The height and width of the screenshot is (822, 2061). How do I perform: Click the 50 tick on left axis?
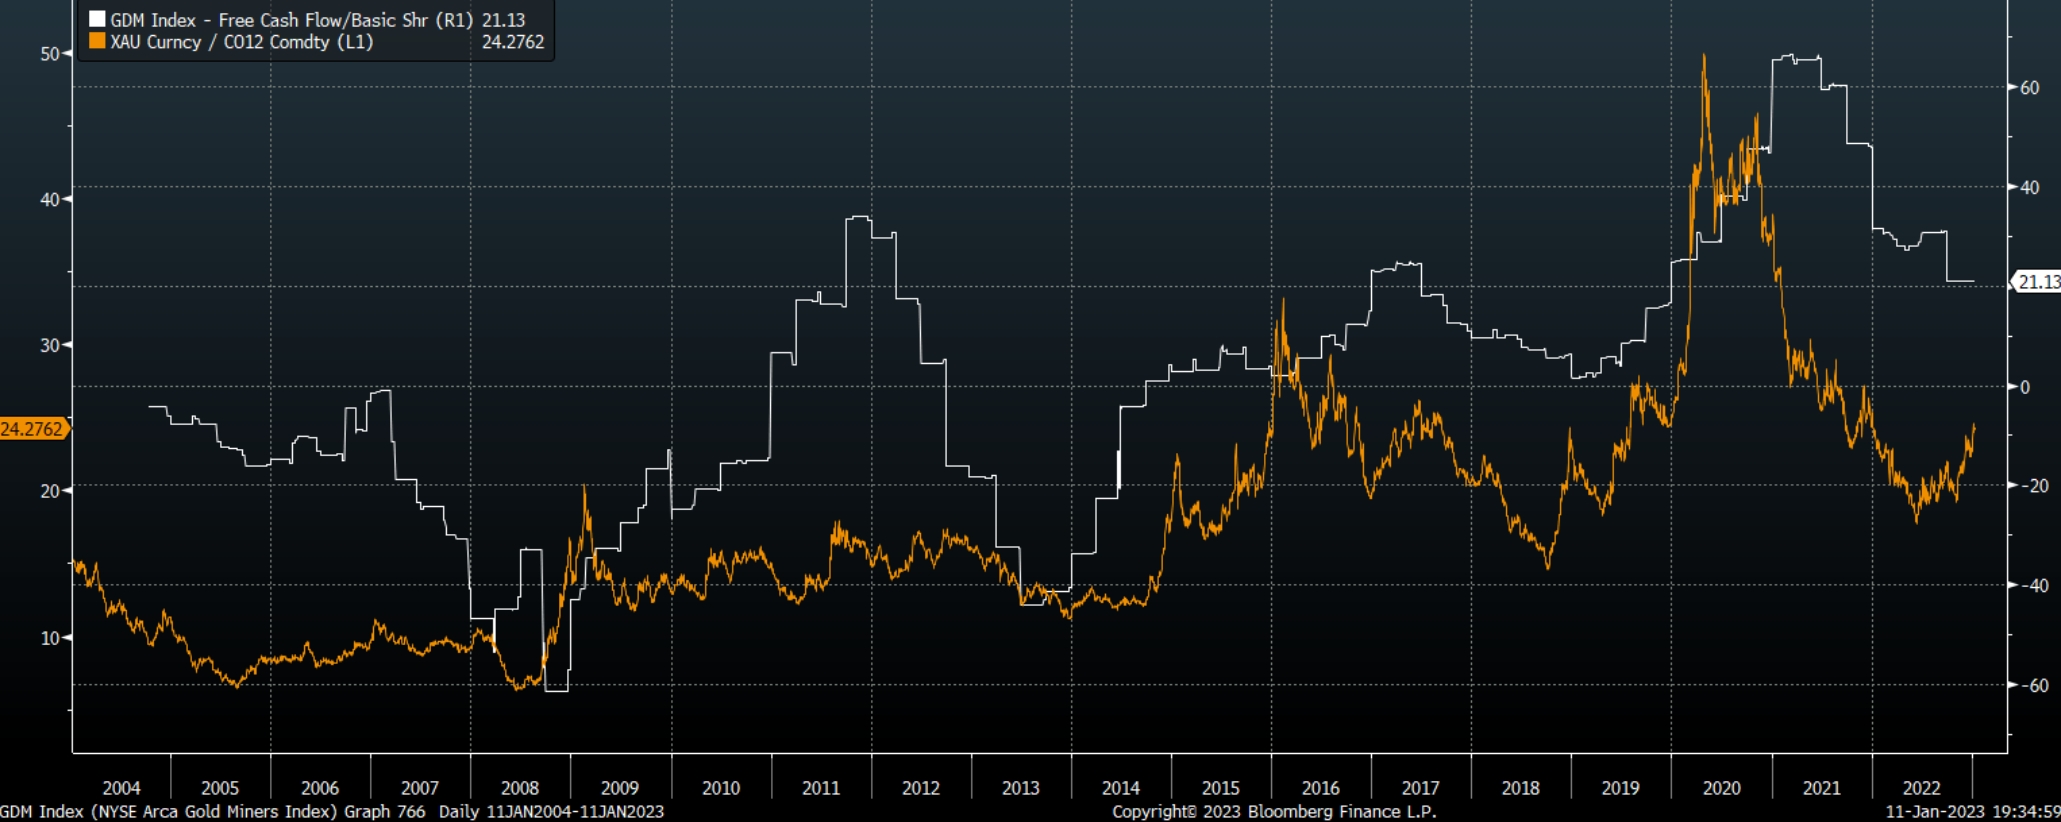(x=50, y=54)
